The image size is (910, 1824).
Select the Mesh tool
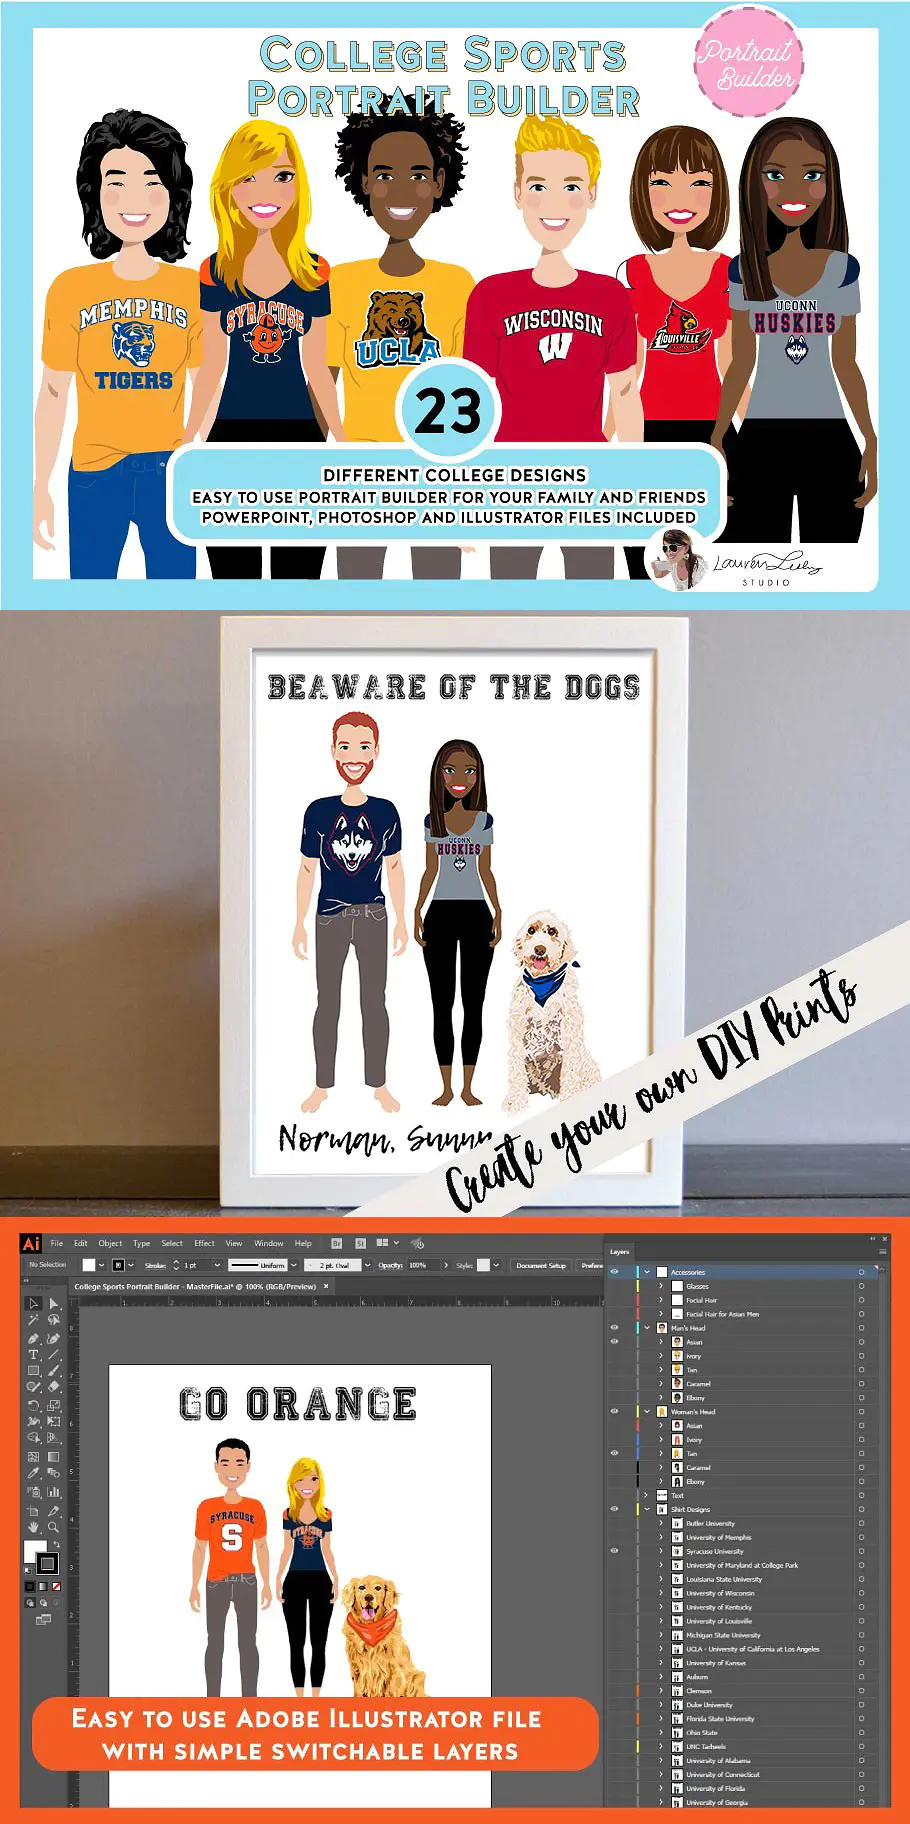coord(33,1456)
